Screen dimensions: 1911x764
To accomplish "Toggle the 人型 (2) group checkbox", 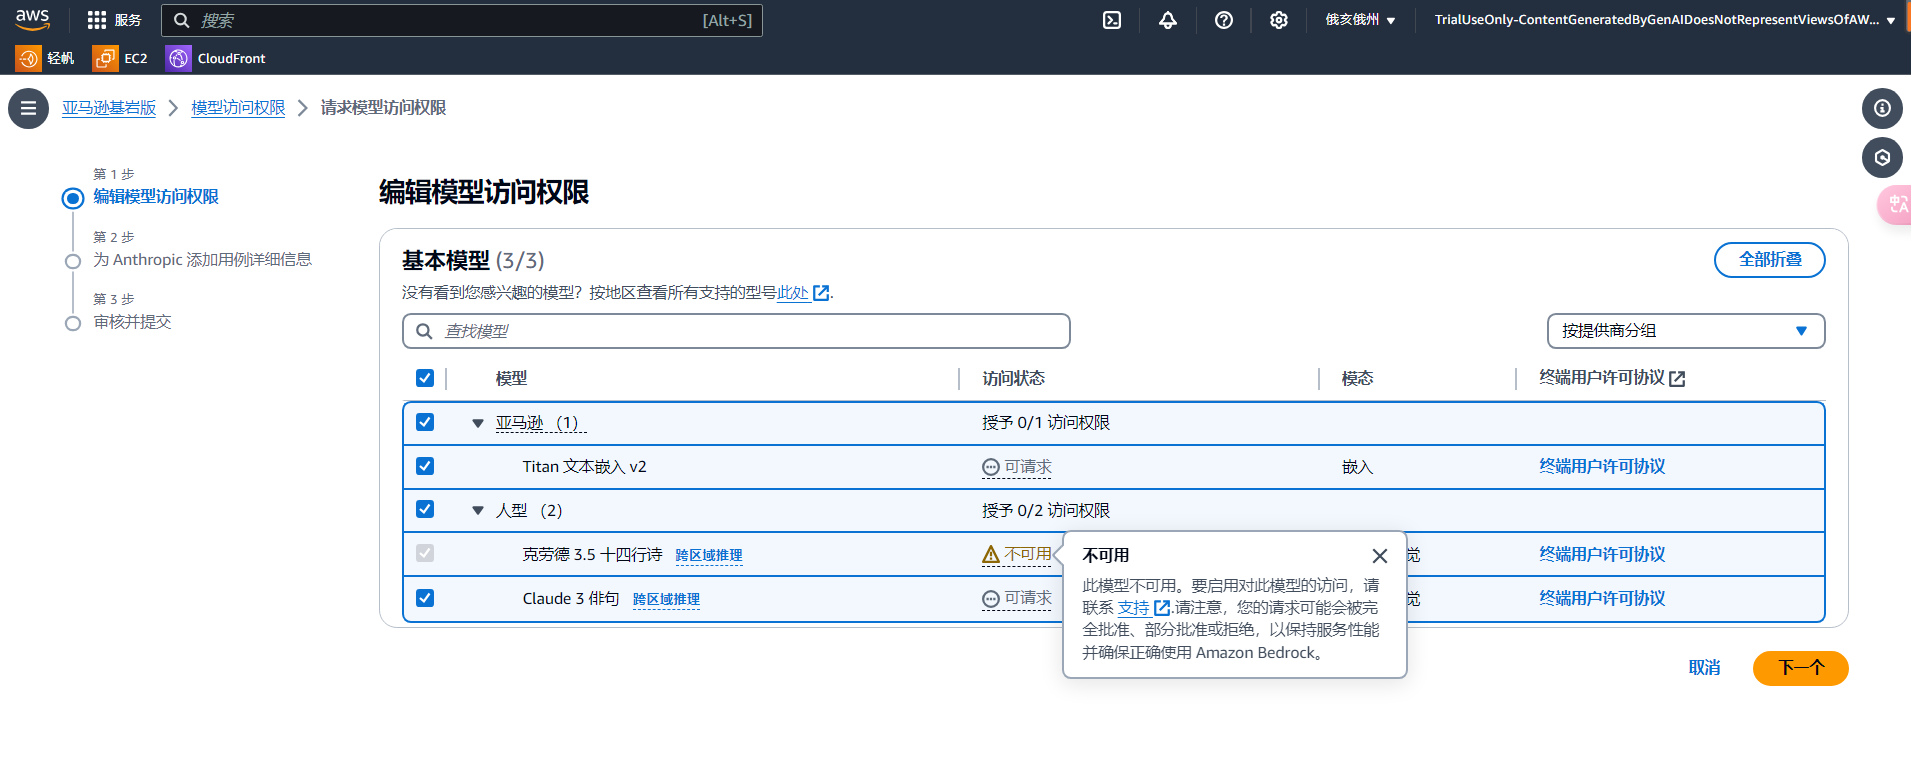I will coord(425,509).
